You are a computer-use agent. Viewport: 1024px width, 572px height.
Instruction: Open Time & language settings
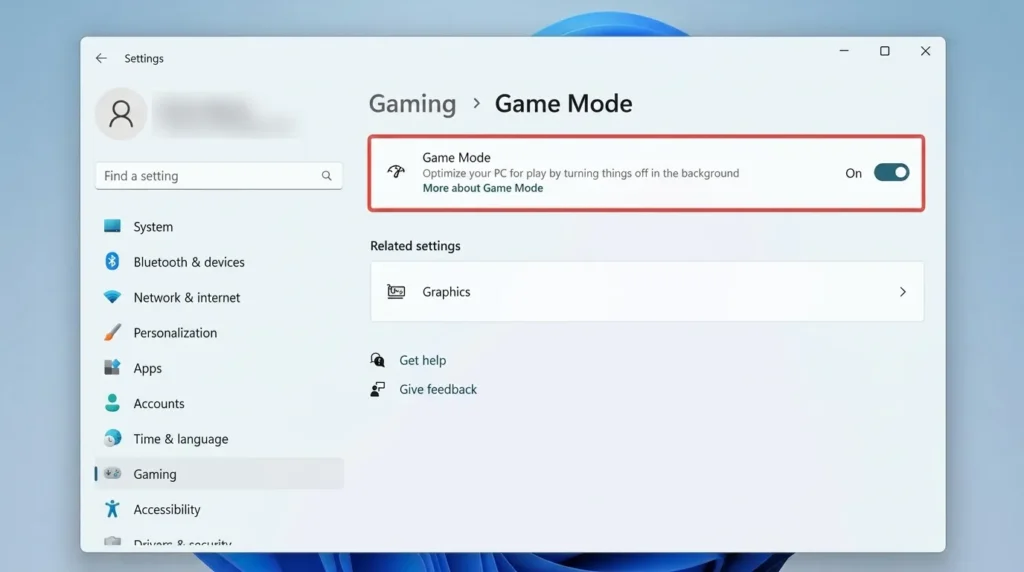pos(219,438)
